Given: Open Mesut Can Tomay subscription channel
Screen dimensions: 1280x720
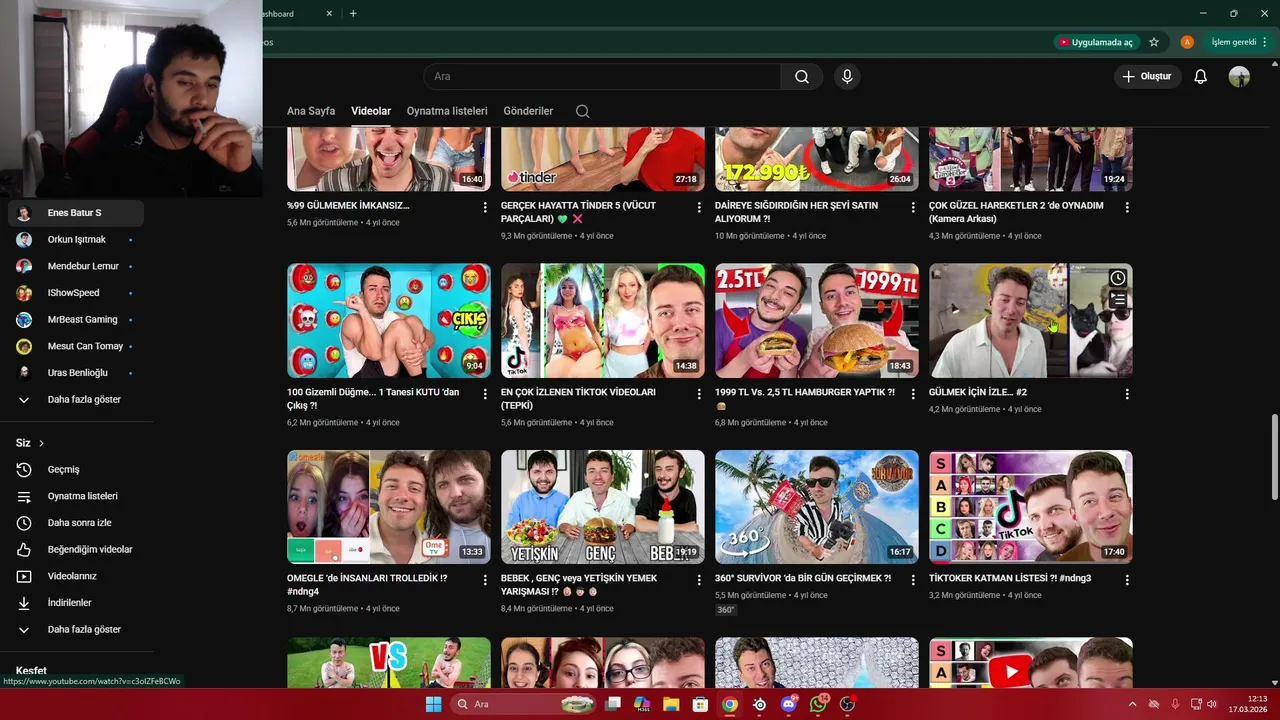Looking at the screenshot, I should (76, 346).
